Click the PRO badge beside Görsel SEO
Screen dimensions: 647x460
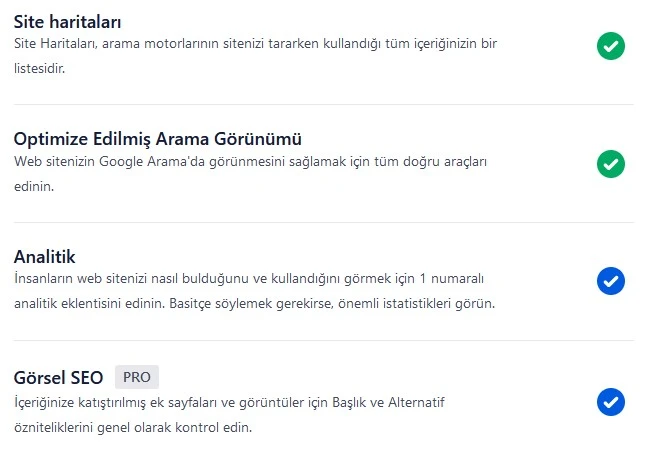pyautogui.click(x=137, y=377)
